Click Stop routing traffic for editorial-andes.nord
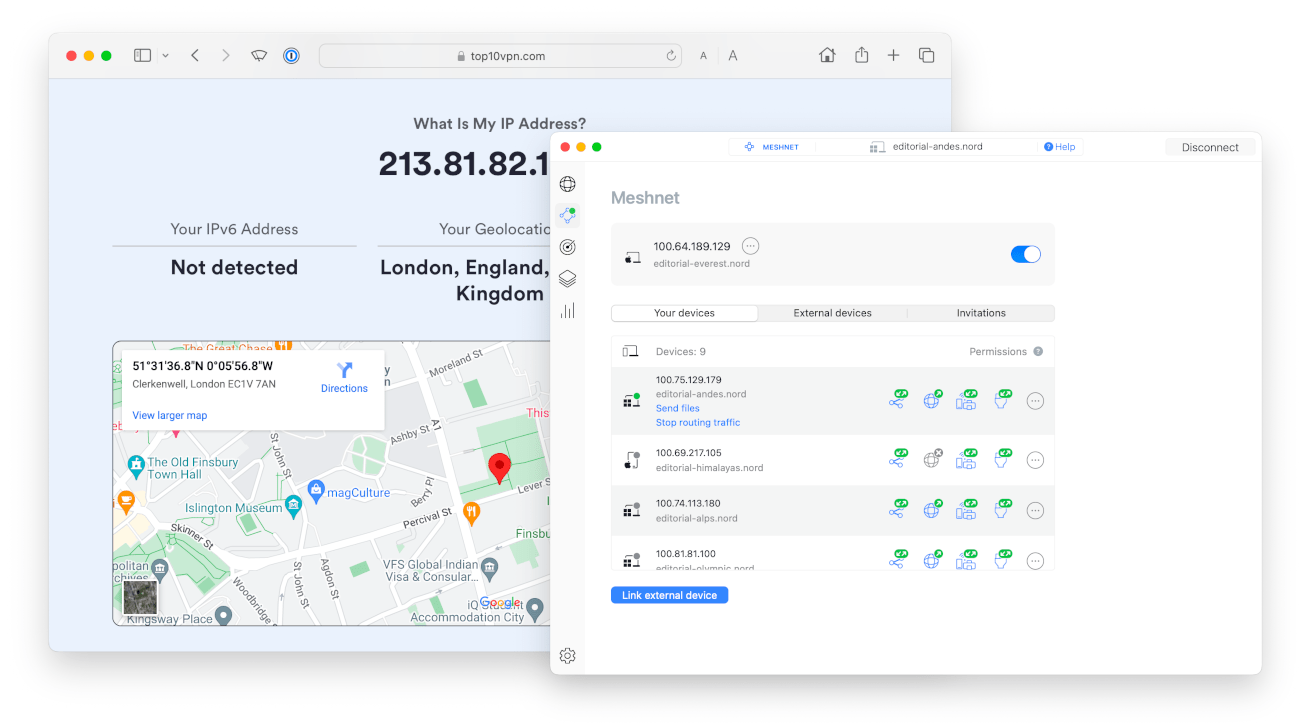The image size is (1300, 723). pos(698,422)
